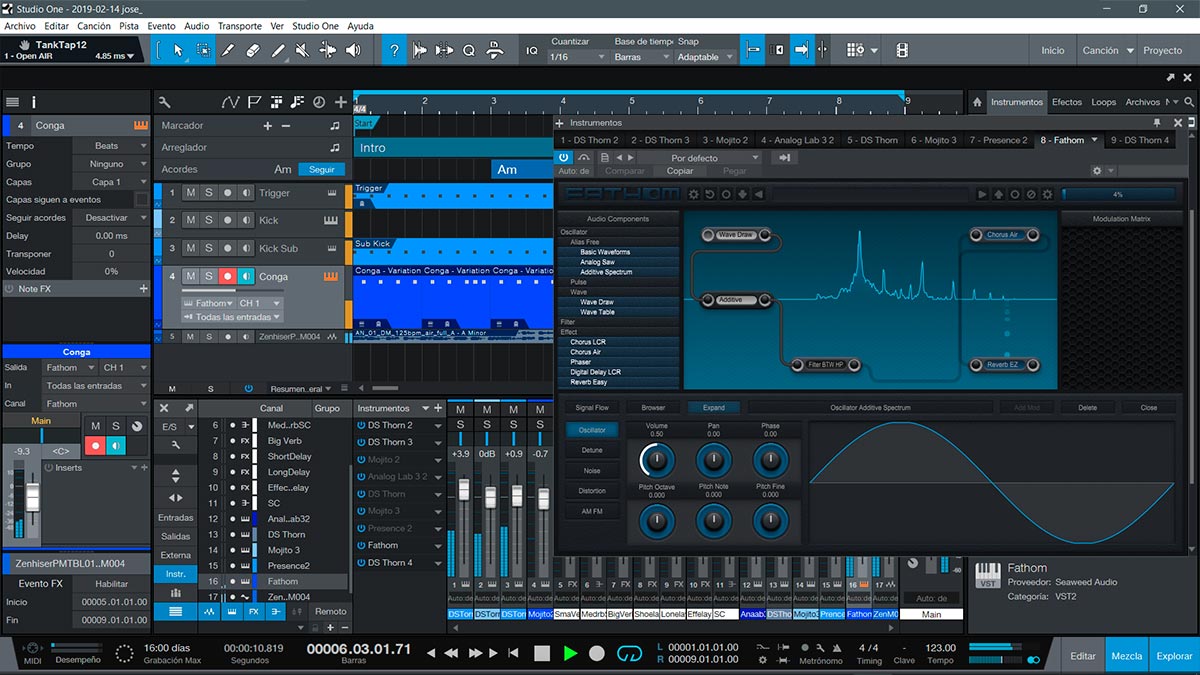1200x675 pixels.
Task: Open the Ayuda menu
Action: point(360,26)
